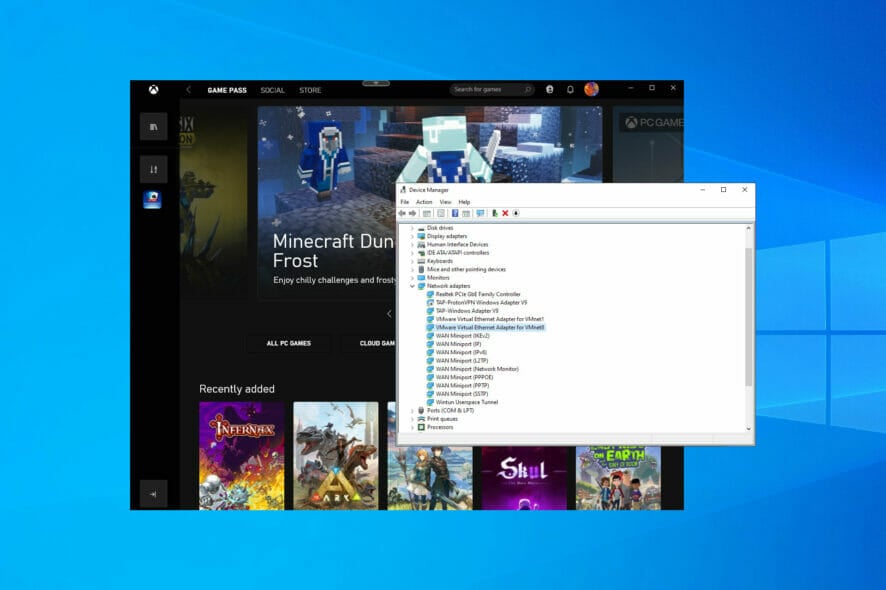Select WAN Miniport (PPPOE)
The height and width of the screenshot is (590, 886).
coord(464,378)
